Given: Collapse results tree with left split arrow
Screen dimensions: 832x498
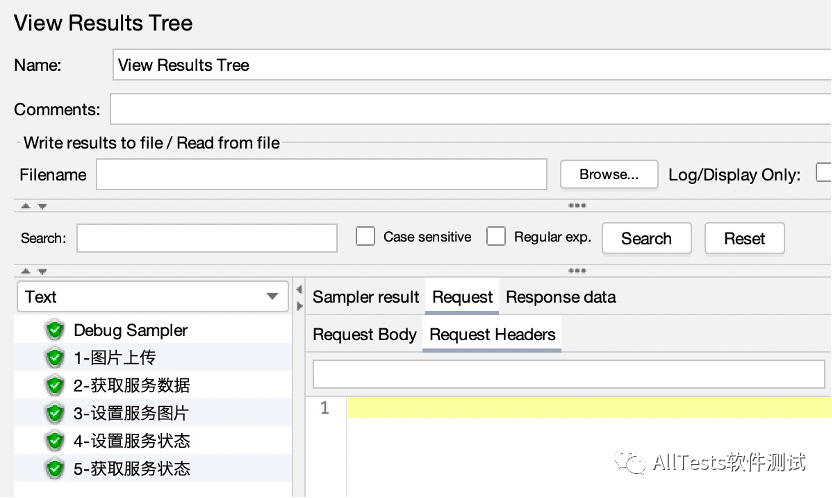Looking at the screenshot, I should pos(299,290).
